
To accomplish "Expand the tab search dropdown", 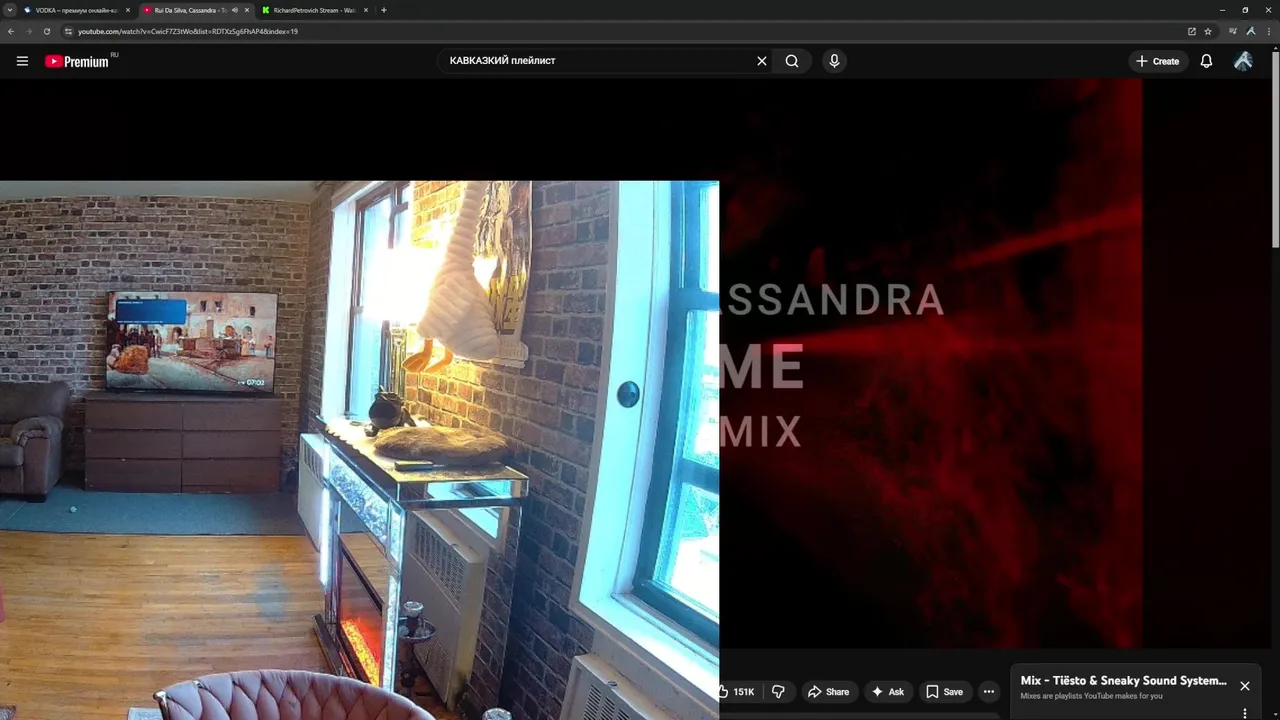I will [x=9, y=10].
